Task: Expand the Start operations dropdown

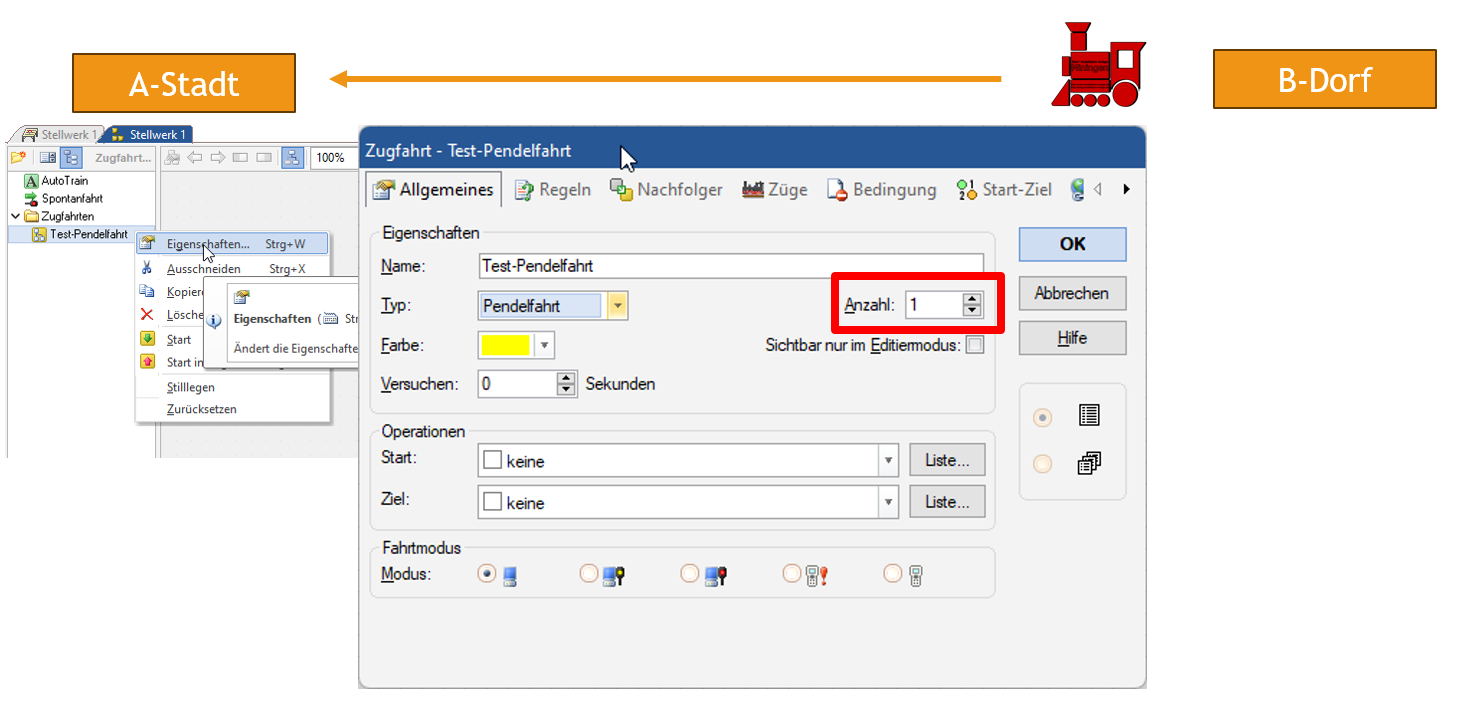Action: (x=887, y=461)
